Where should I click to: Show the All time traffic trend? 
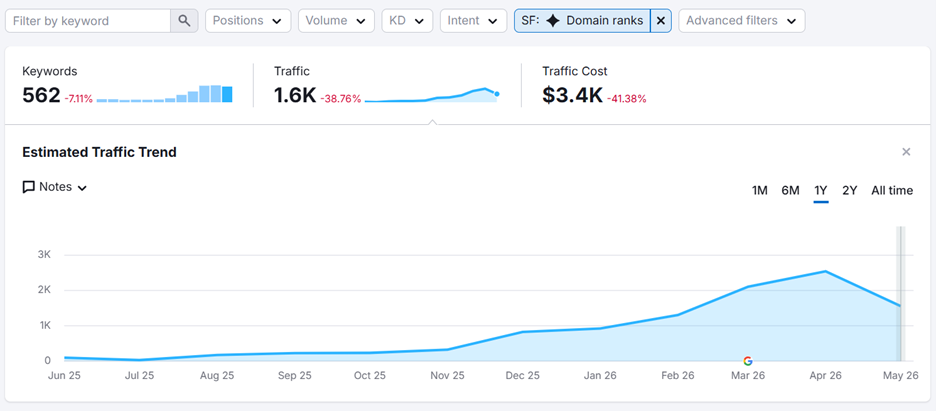tap(892, 191)
